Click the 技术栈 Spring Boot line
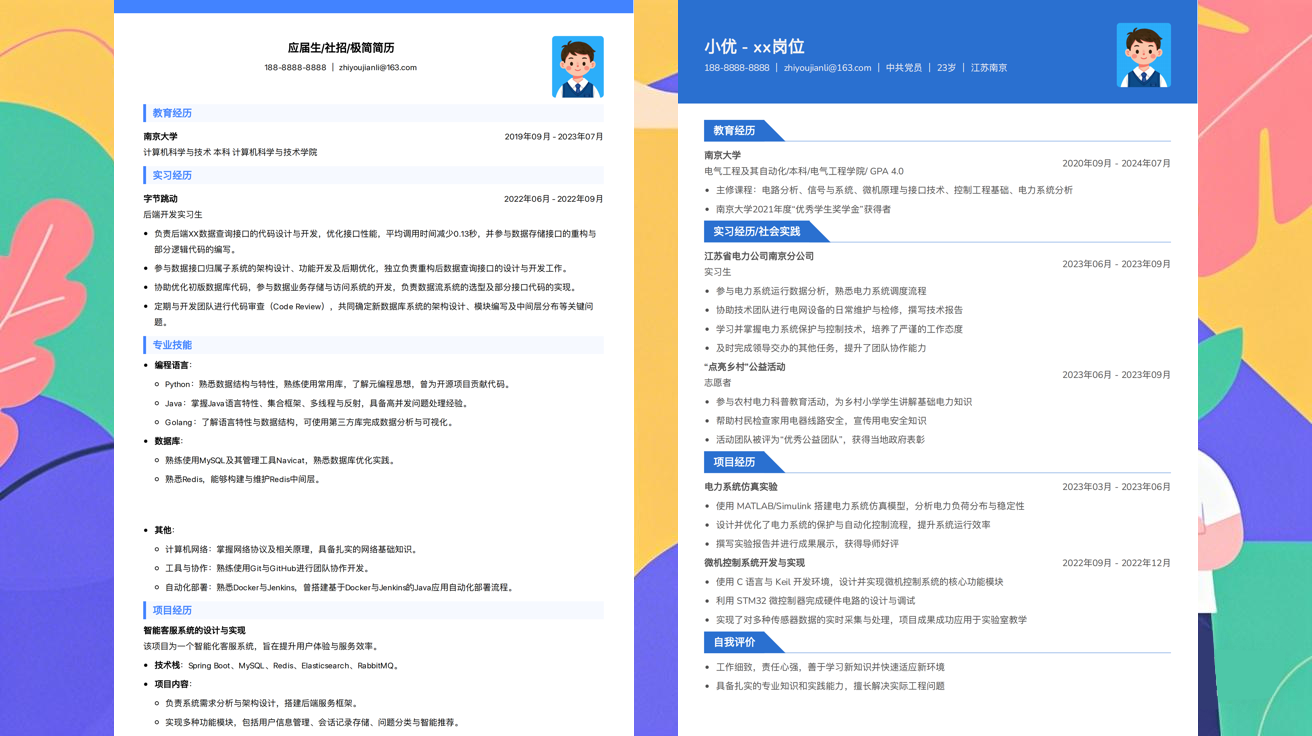This screenshot has height=736, width=1312. coord(277,665)
